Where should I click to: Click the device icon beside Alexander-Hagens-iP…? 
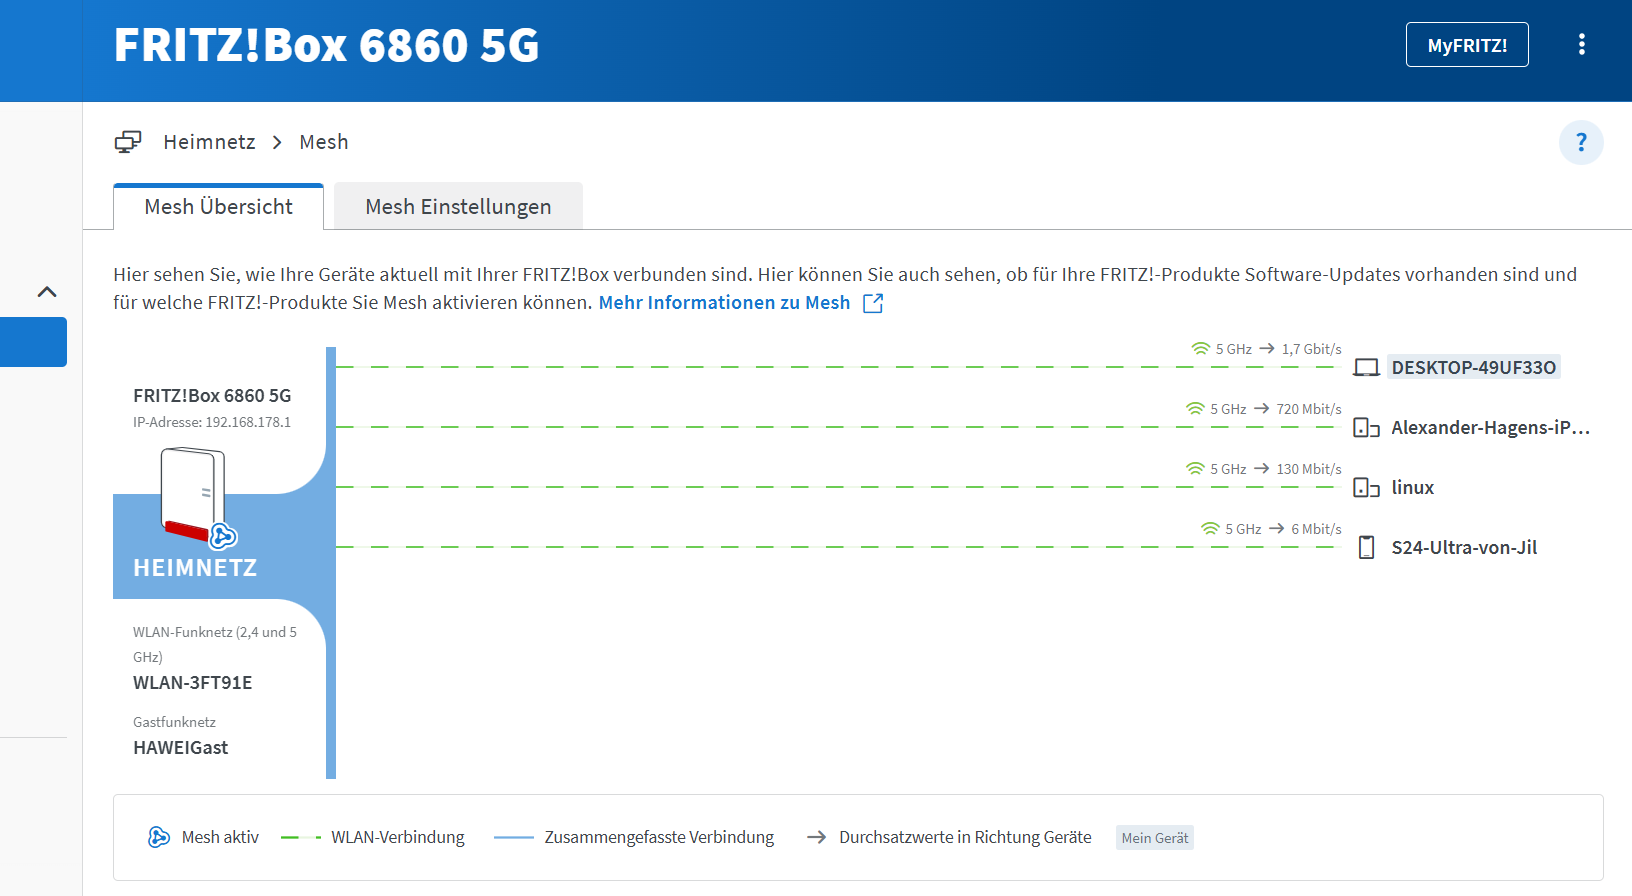tap(1366, 428)
